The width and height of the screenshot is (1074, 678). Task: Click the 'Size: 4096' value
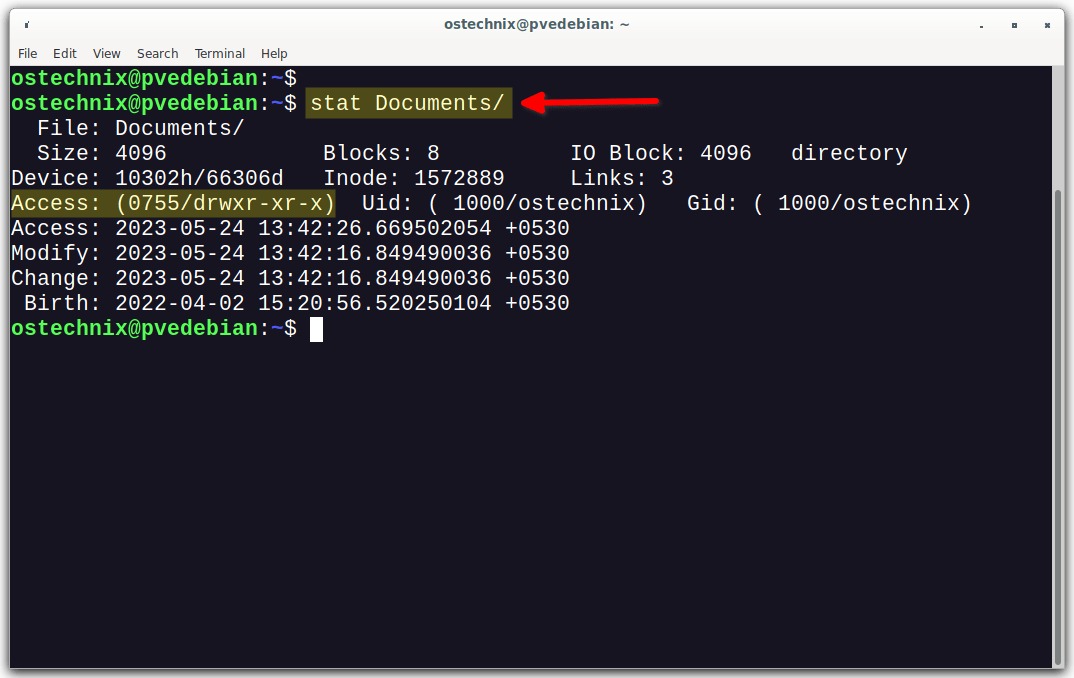pyautogui.click(x=101, y=153)
